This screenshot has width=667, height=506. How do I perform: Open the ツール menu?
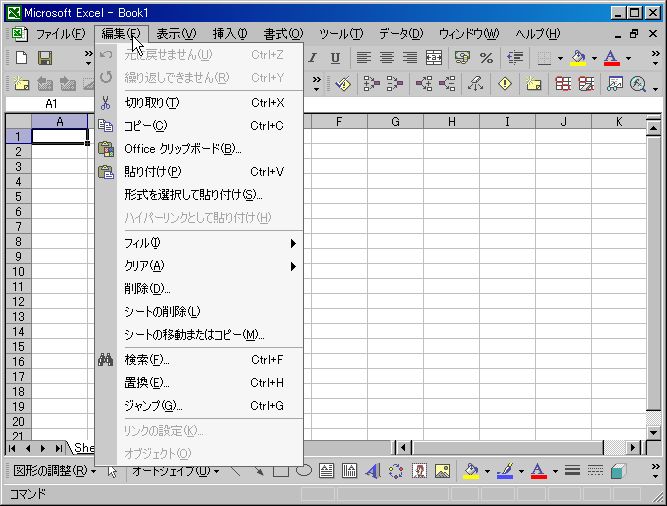click(341, 34)
